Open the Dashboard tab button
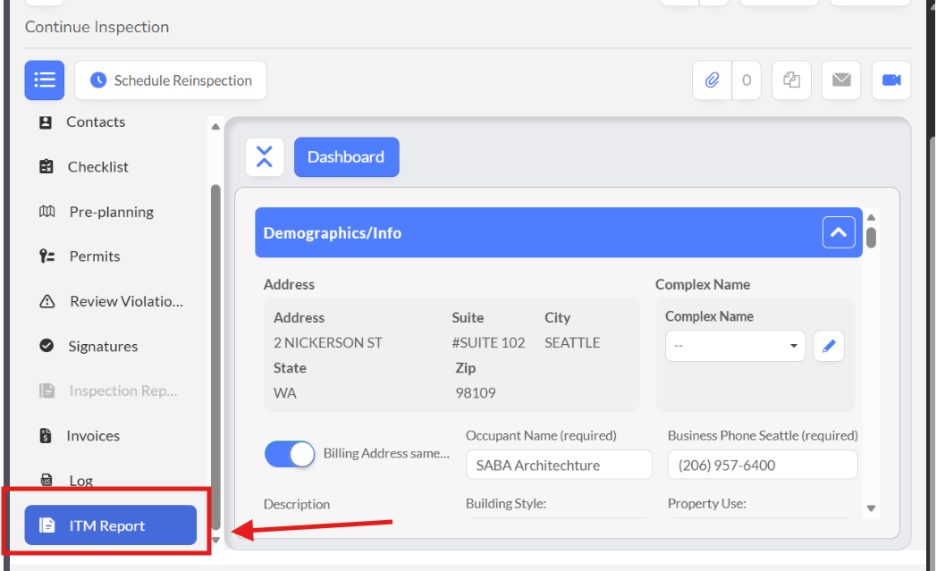This screenshot has width=936, height=571. pyautogui.click(x=346, y=157)
